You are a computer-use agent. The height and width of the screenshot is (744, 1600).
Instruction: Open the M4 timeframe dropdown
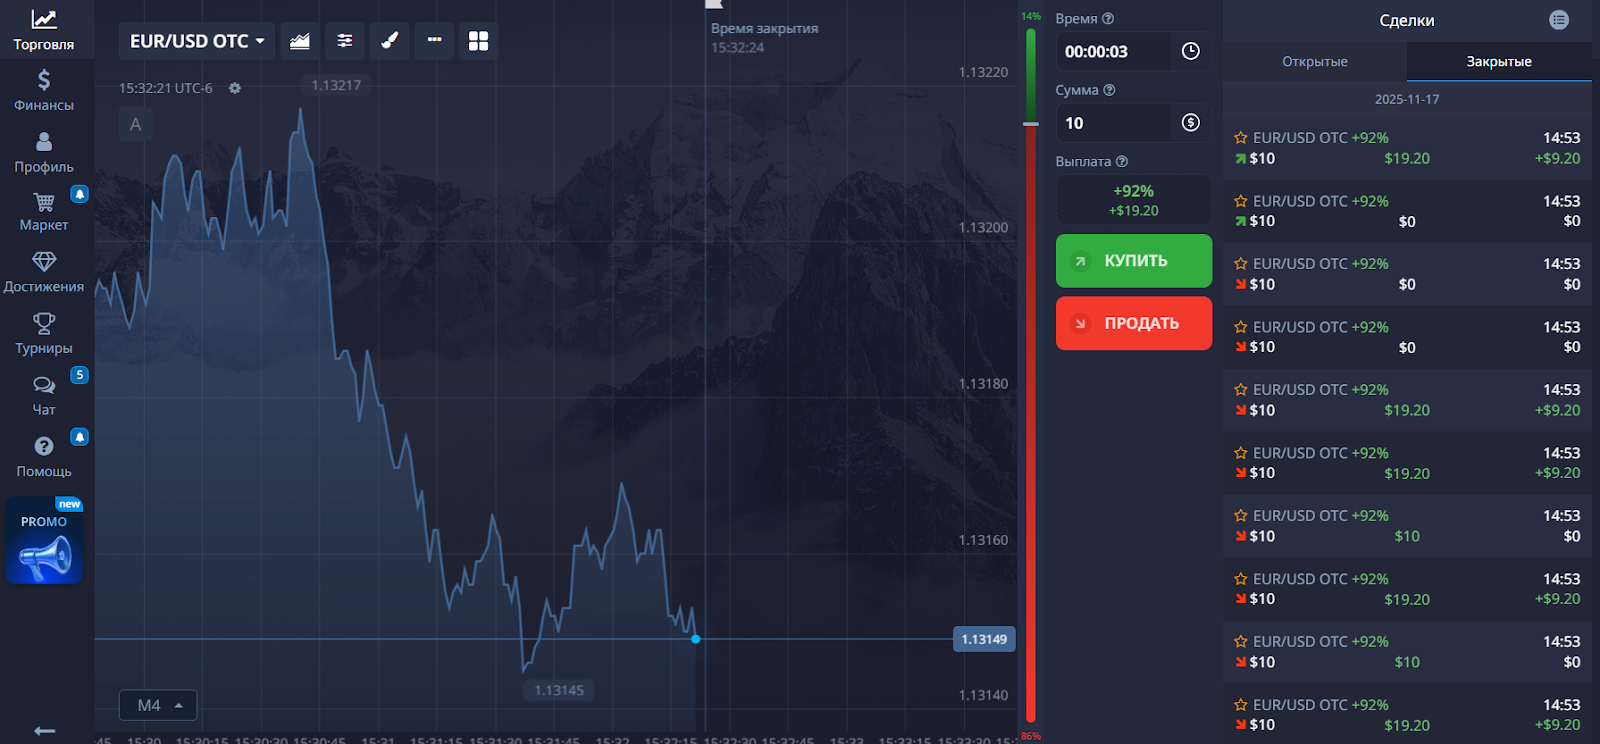[x=158, y=705]
